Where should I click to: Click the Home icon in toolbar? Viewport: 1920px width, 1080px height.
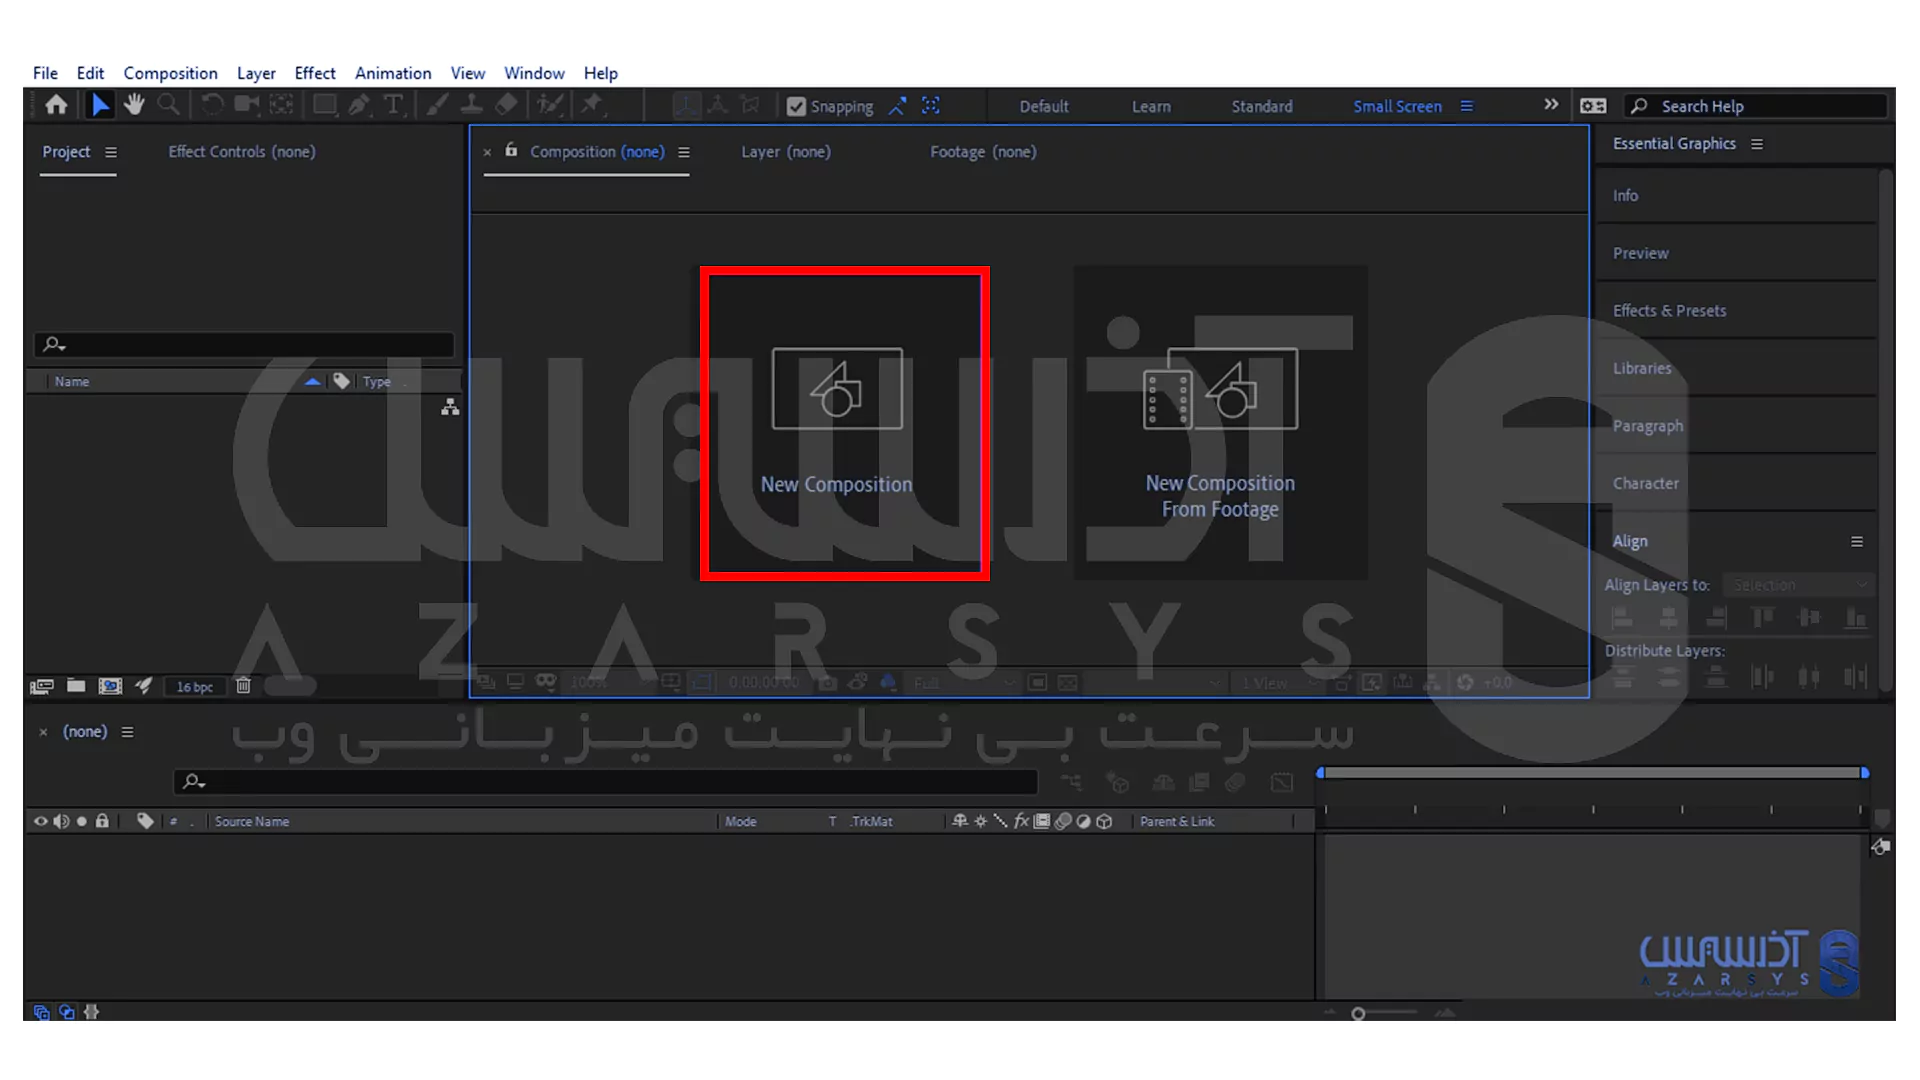click(57, 105)
